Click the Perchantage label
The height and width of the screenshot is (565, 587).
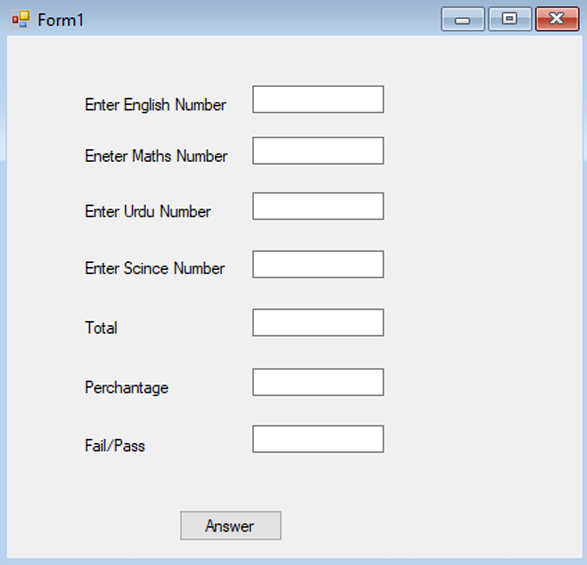click(127, 388)
